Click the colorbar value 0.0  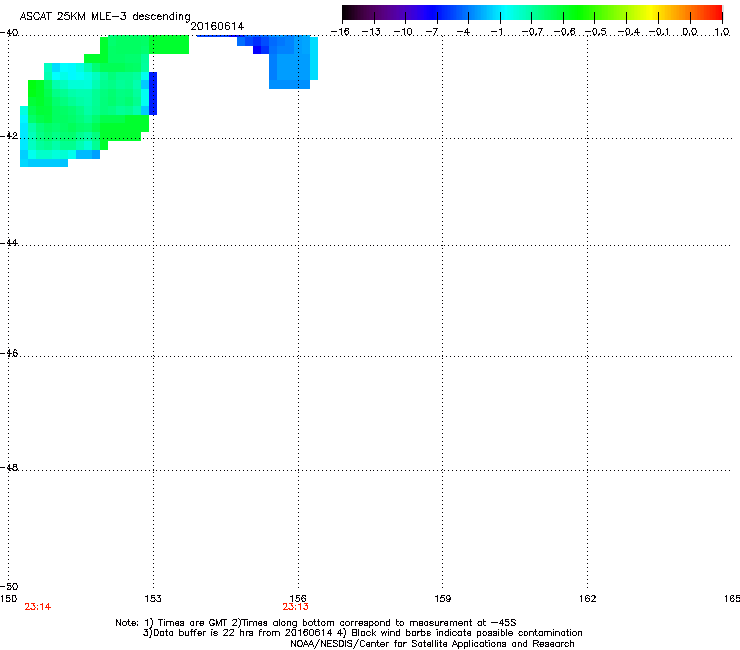point(690,32)
